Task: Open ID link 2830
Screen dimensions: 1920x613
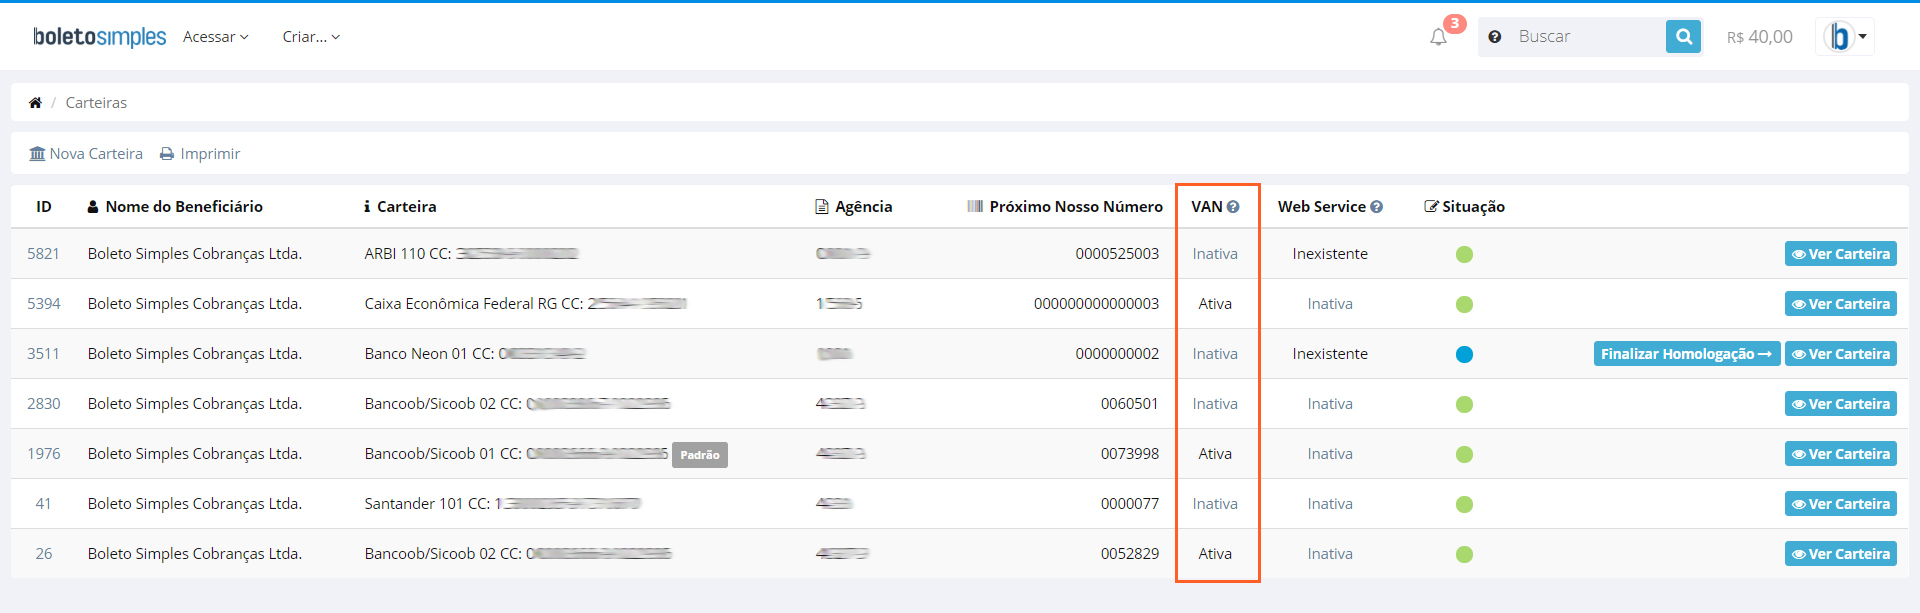Action: point(43,404)
